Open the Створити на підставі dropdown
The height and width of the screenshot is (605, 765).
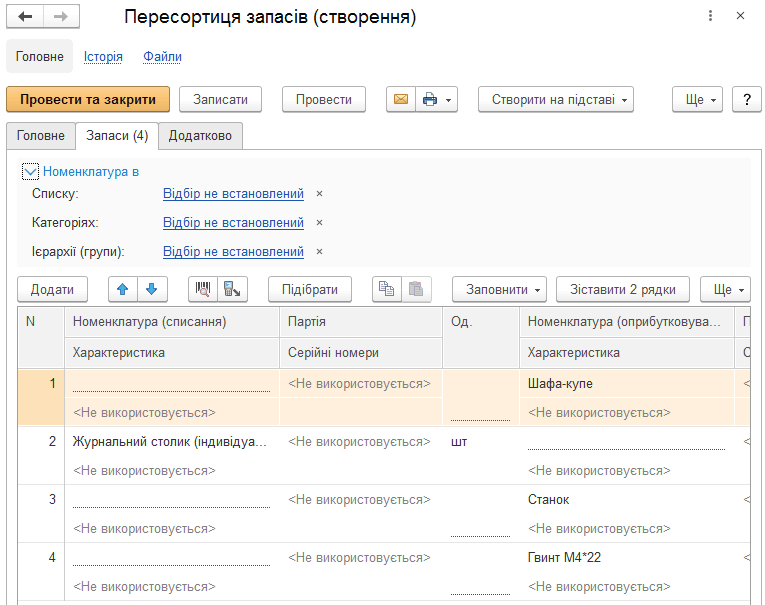556,100
